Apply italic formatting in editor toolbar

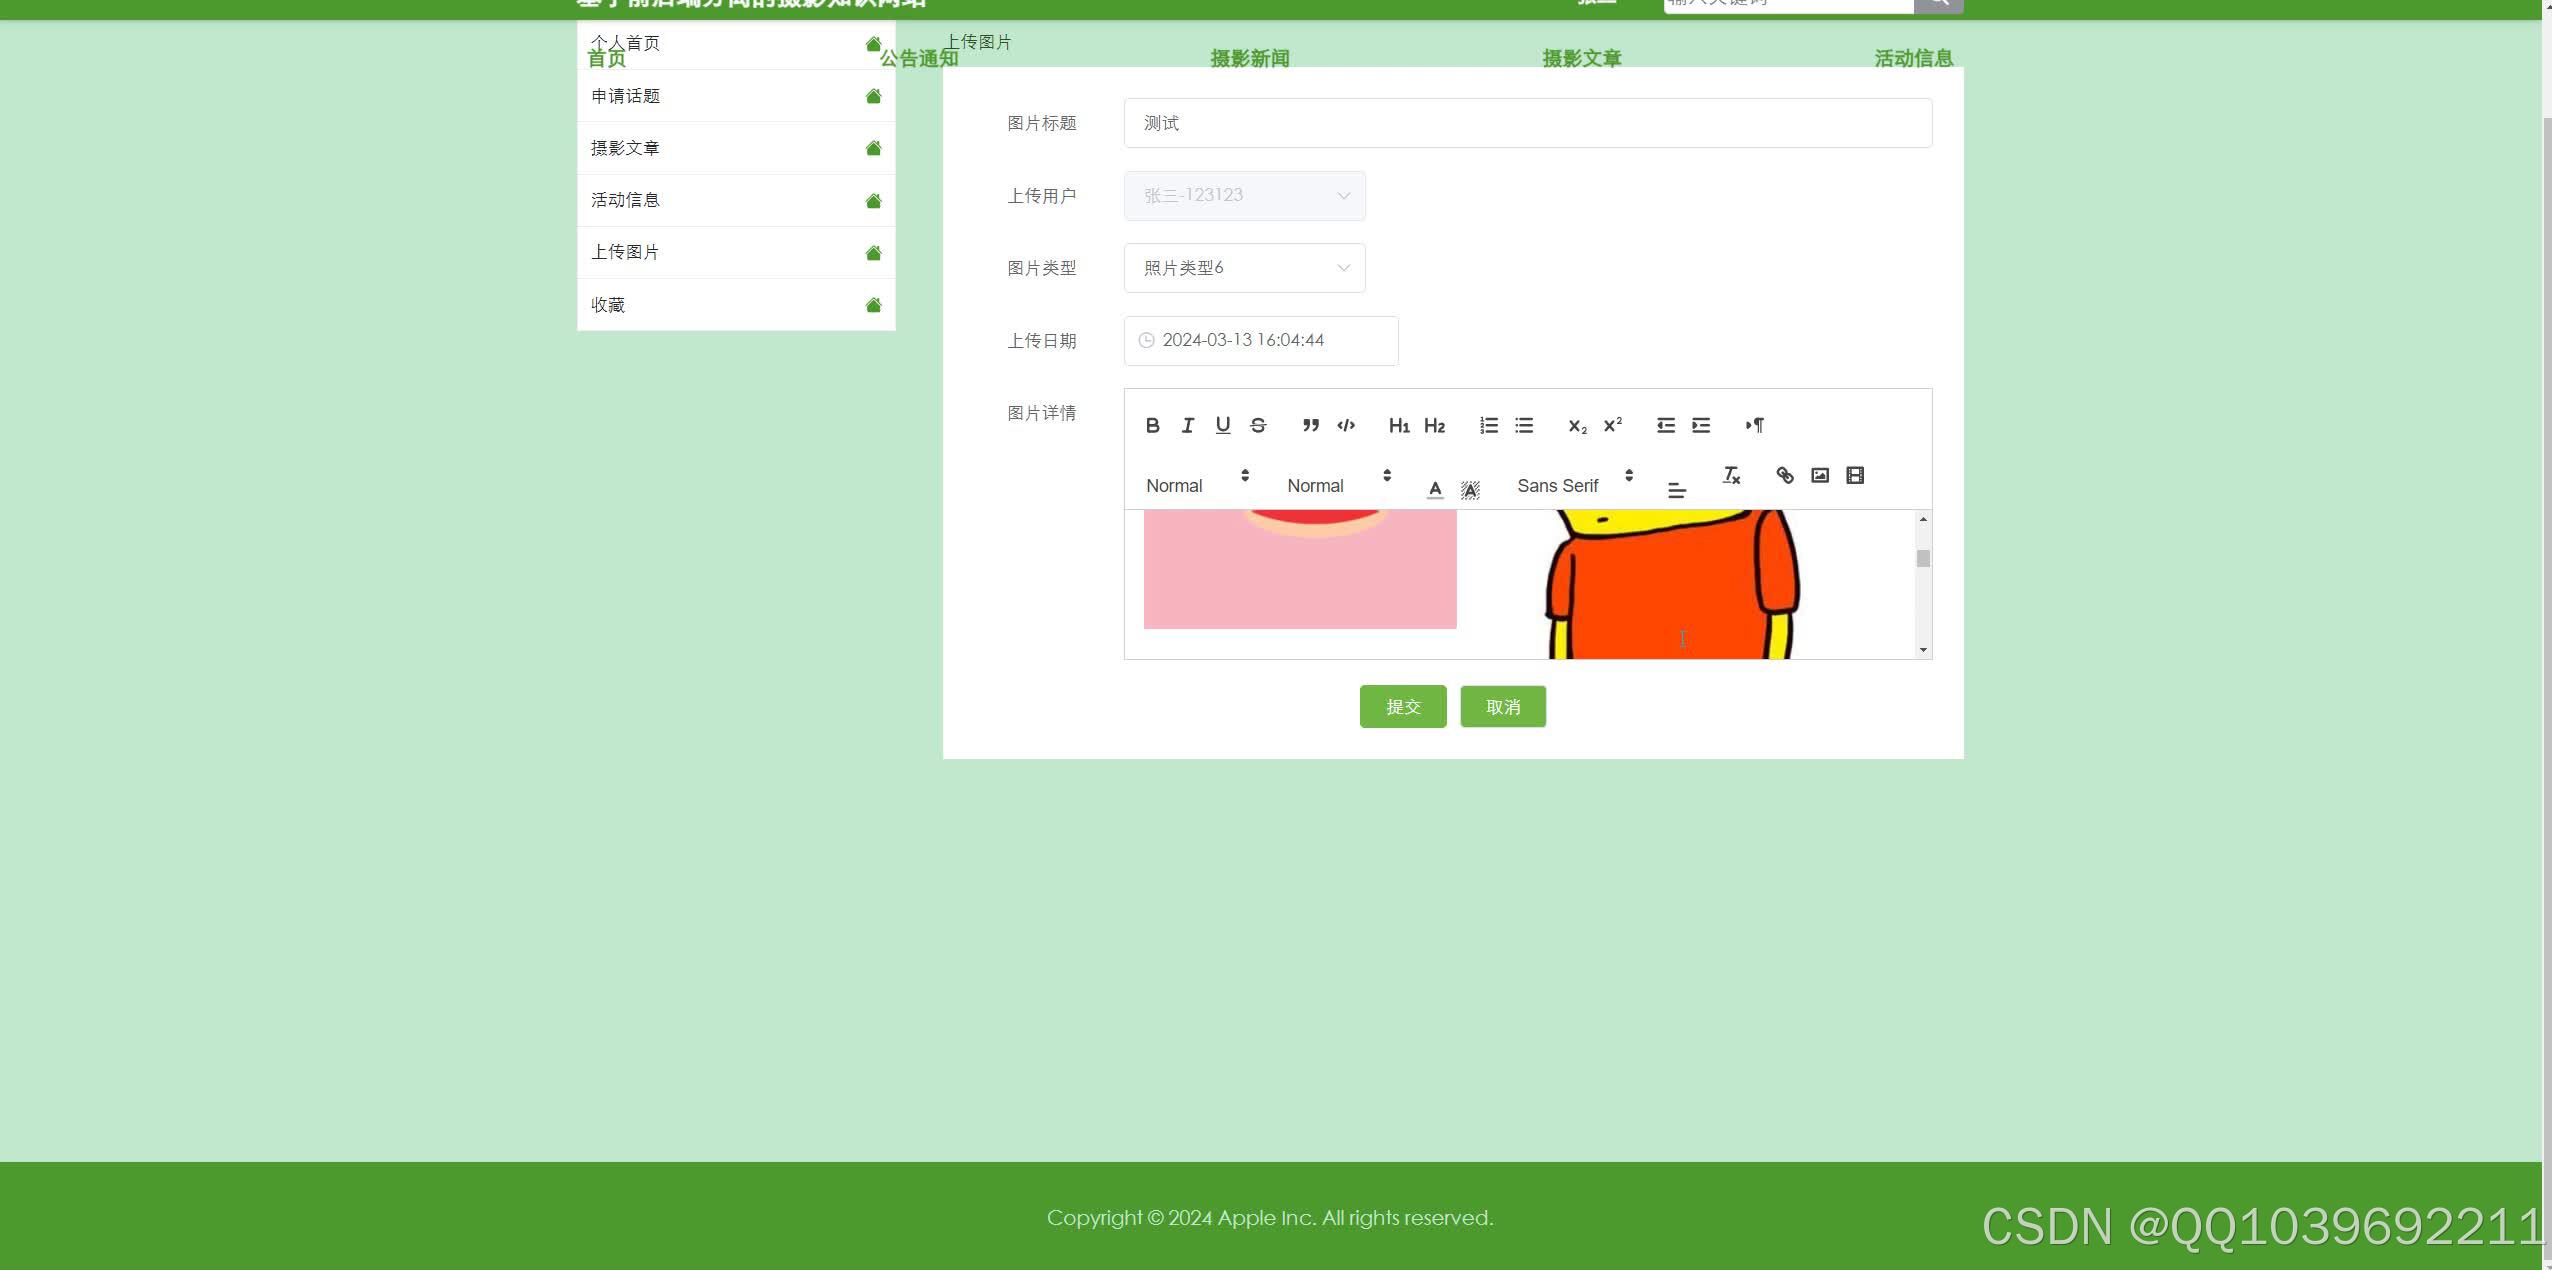1187,425
